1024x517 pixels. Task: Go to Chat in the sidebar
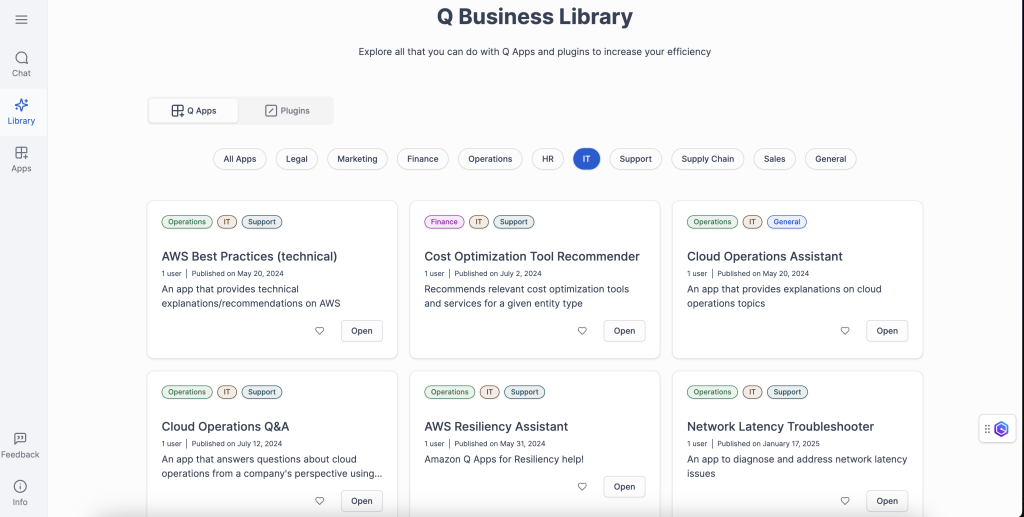22,65
